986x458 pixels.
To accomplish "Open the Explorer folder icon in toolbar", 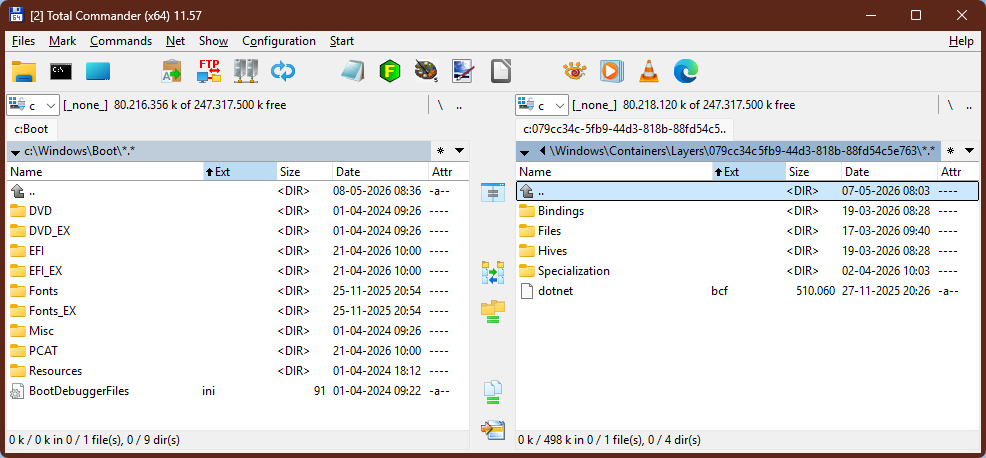I will pyautogui.click(x=25, y=72).
